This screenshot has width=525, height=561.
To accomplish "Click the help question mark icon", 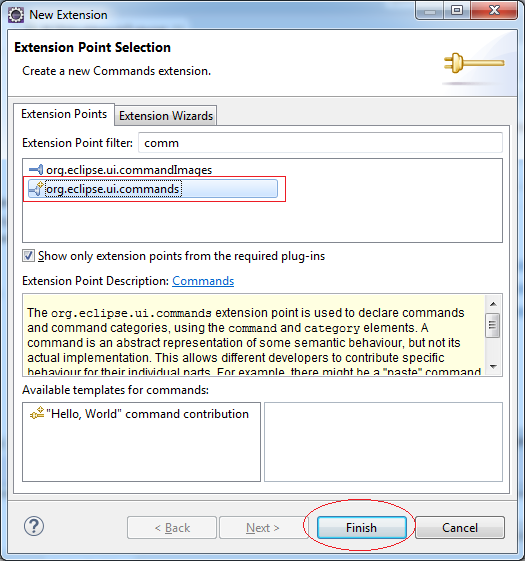I will point(34,526).
